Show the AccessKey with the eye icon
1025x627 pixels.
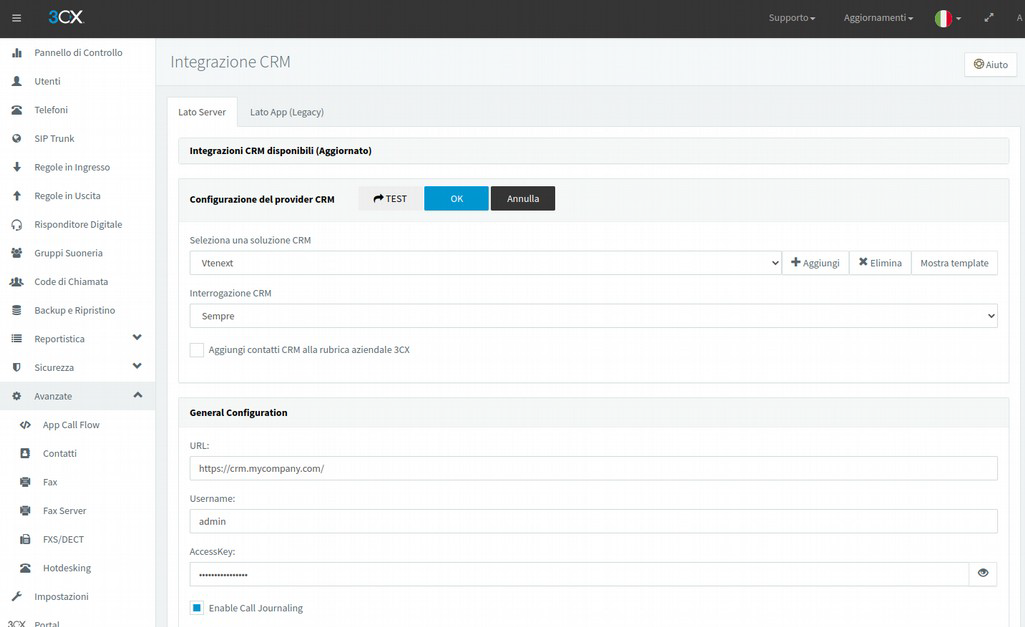pyautogui.click(x=983, y=573)
